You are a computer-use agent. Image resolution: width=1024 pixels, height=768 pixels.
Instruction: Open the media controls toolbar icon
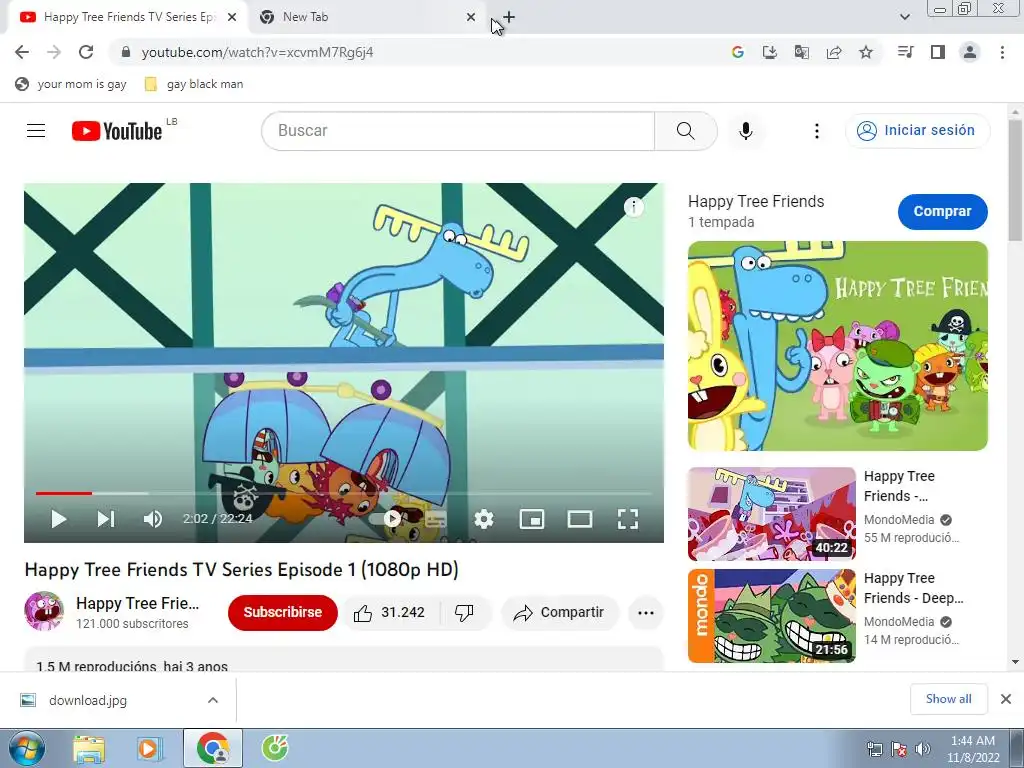[x=905, y=52]
